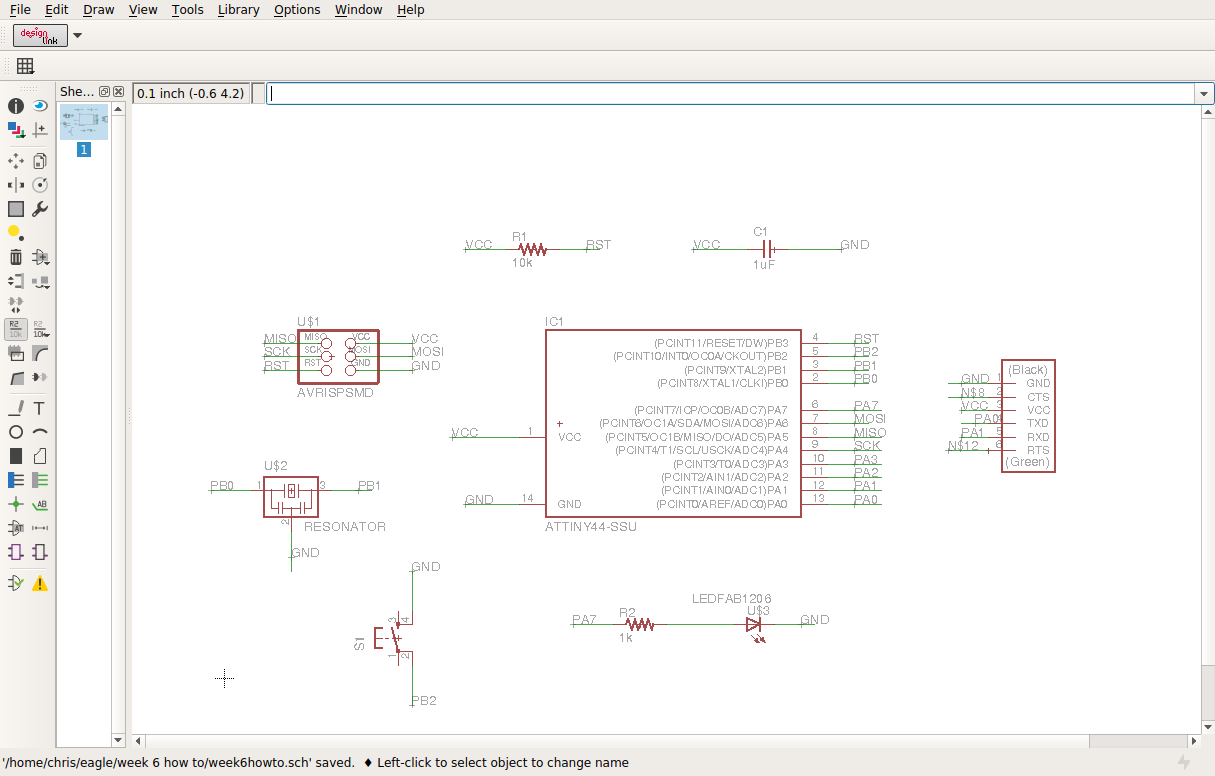Select sheet 1 thumbnail
The width and height of the screenshot is (1215, 776).
pos(84,122)
